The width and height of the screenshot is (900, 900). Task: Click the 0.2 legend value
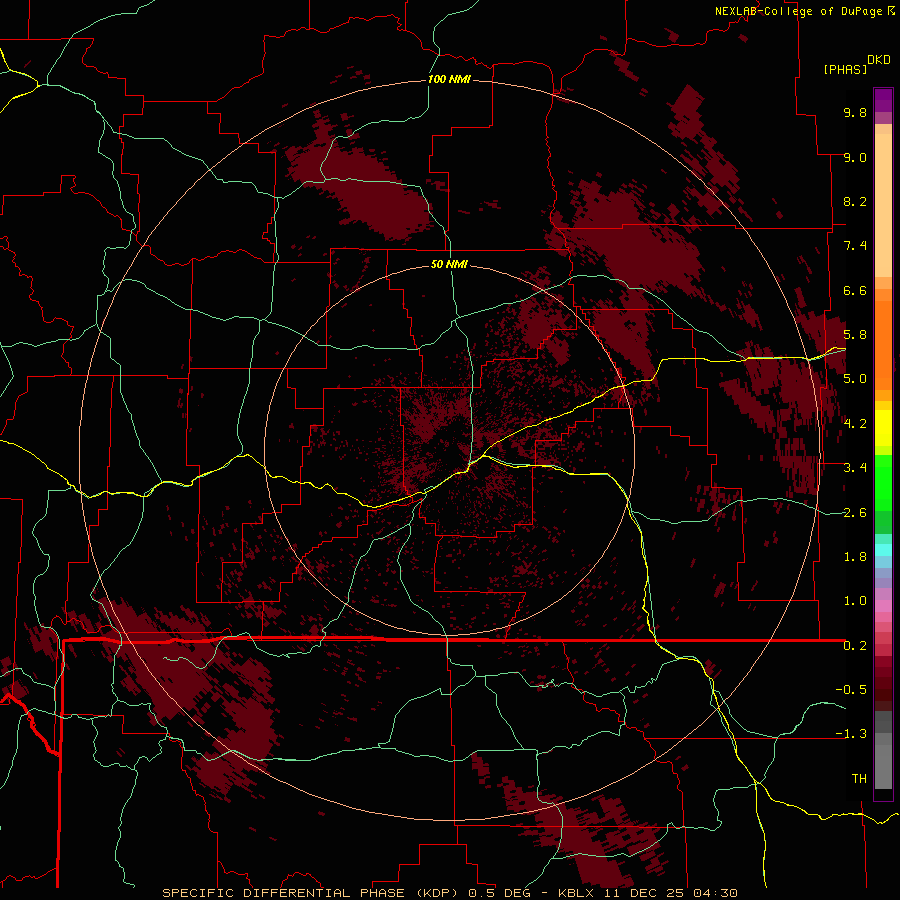(855, 646)
